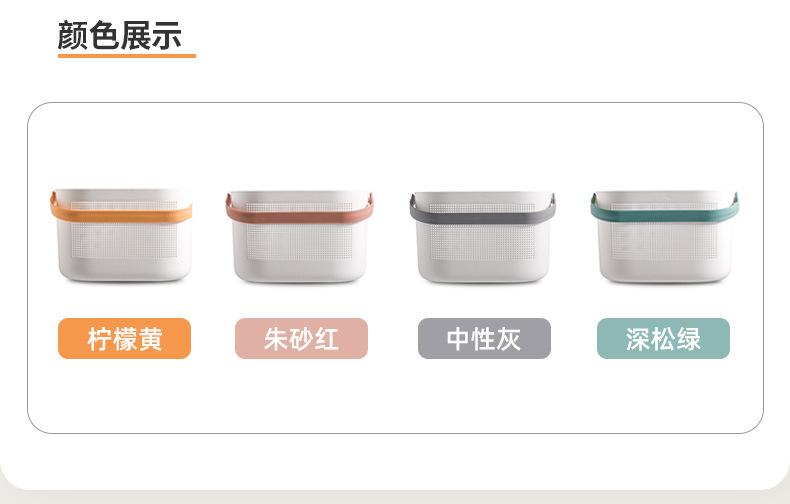This screenshot has height=504, width=790.
Task: Select the 柠檬黄 color label
Action: tap(124, 338)
